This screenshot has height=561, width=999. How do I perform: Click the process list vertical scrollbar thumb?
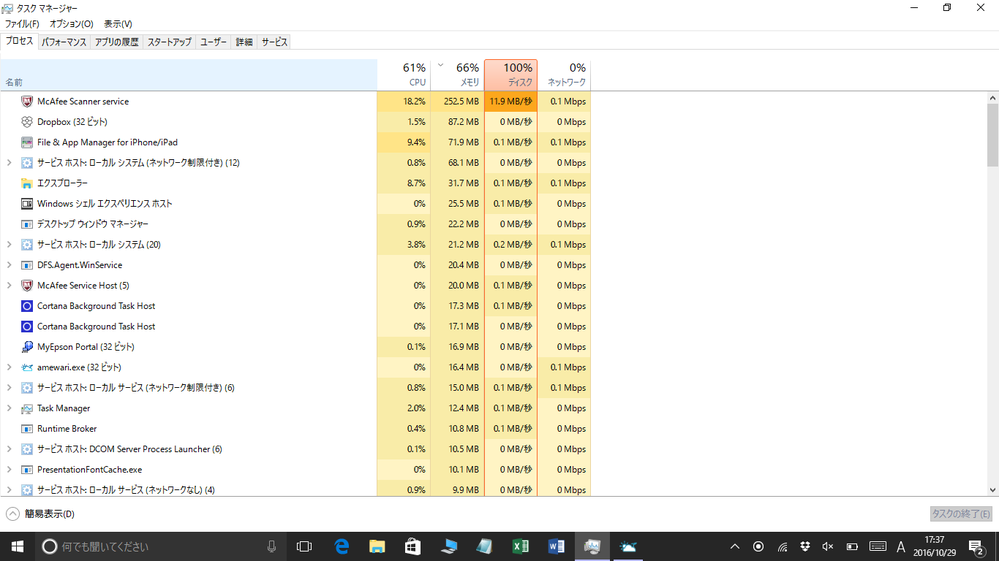tap(993, 135)
